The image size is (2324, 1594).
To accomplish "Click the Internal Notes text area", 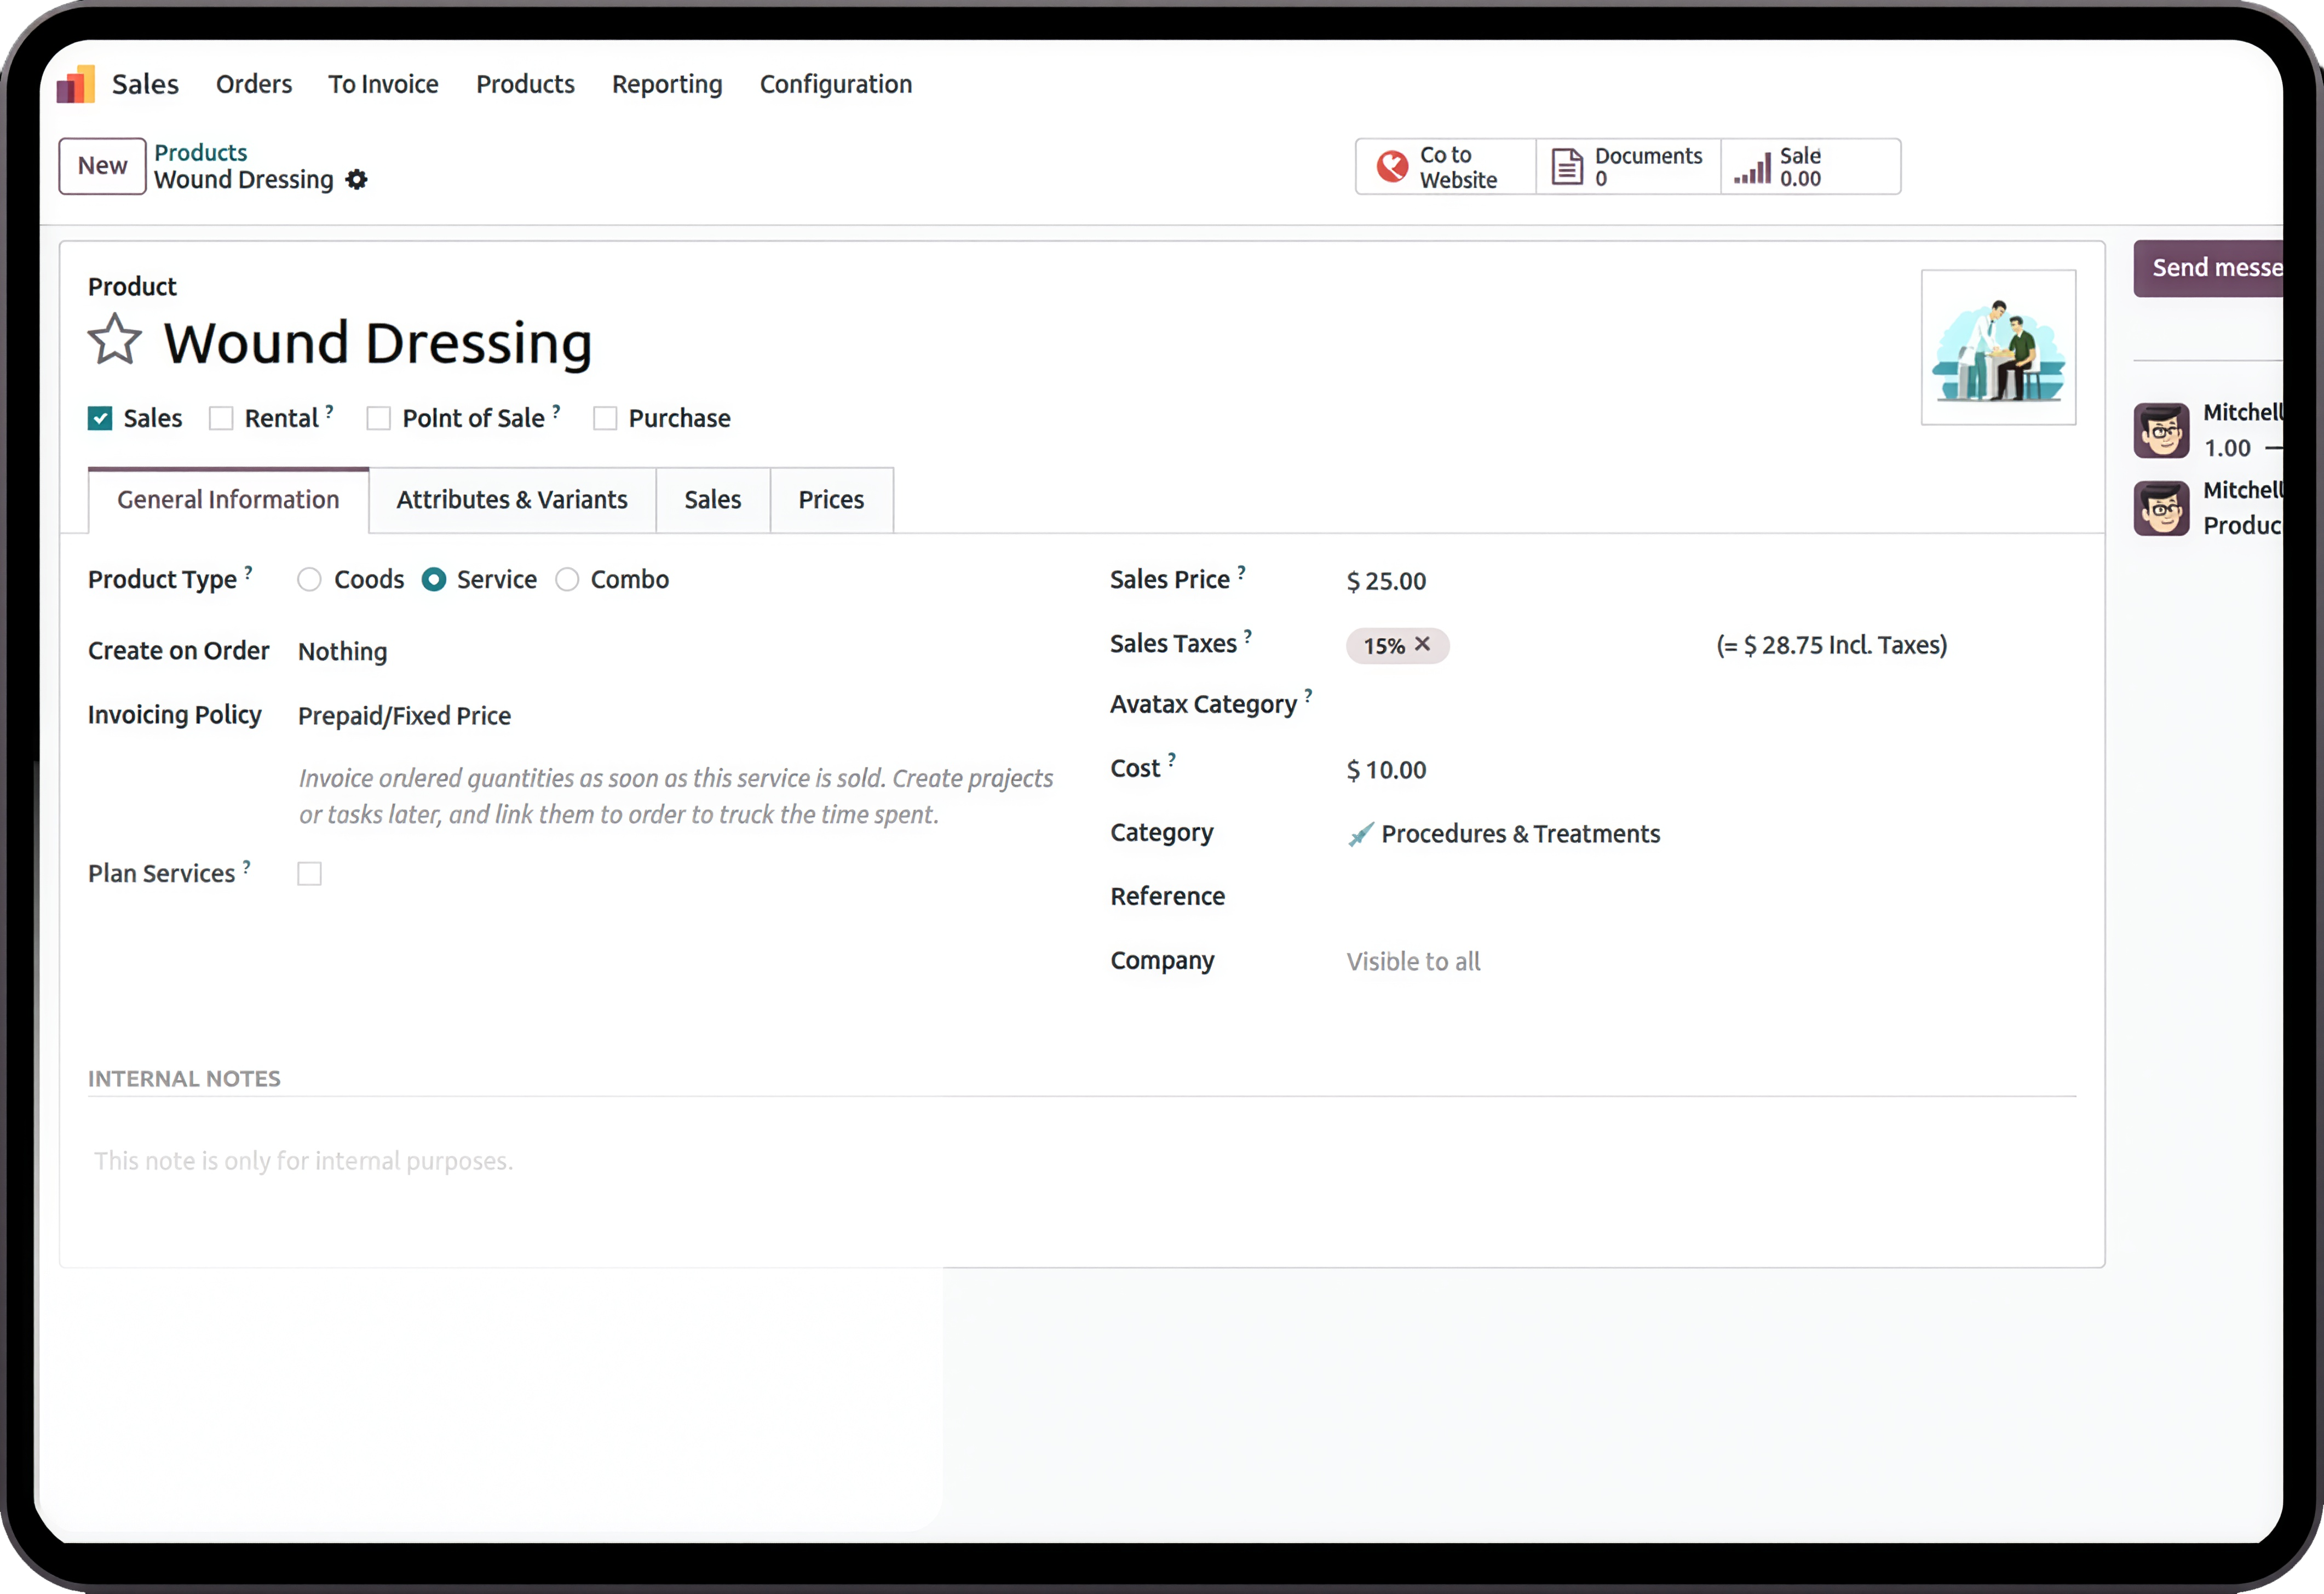I will [1082, 1161].
